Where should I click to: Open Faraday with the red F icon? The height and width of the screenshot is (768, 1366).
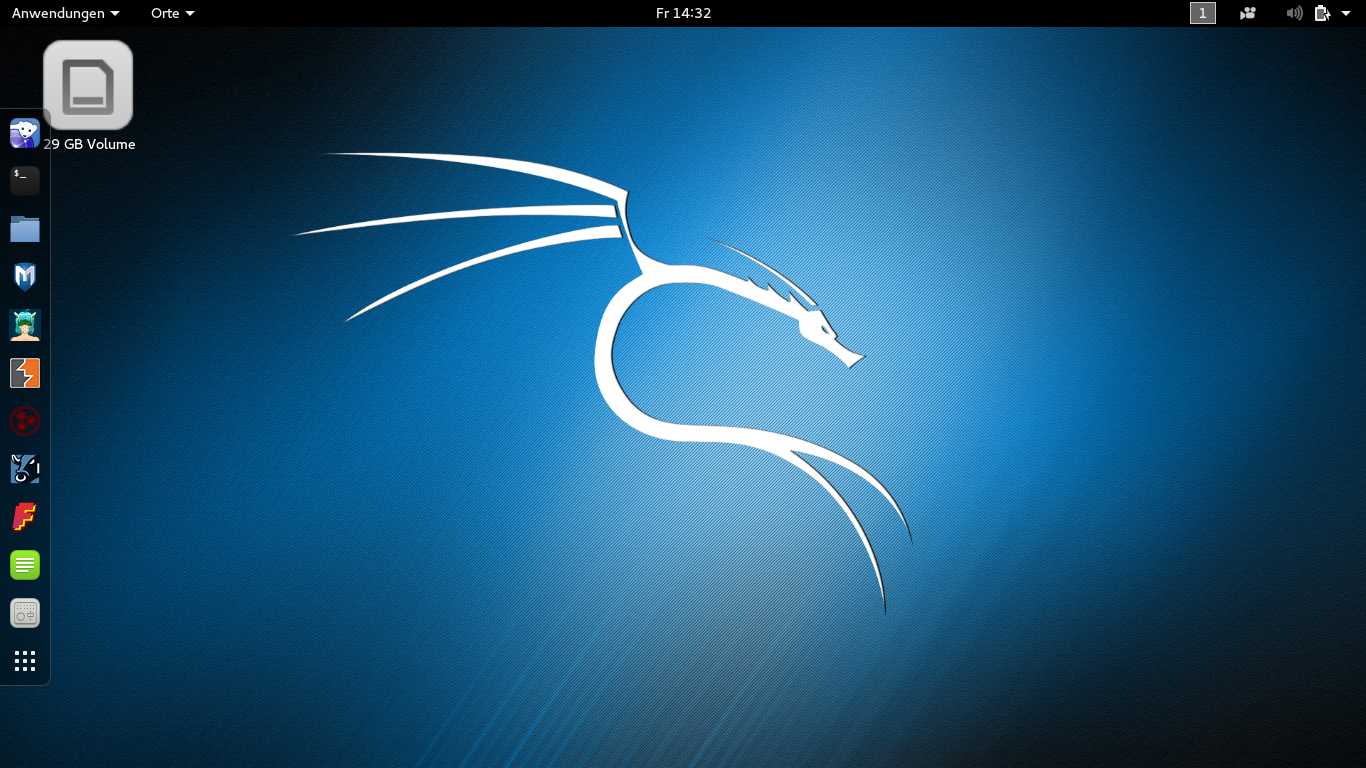[25, 517]
